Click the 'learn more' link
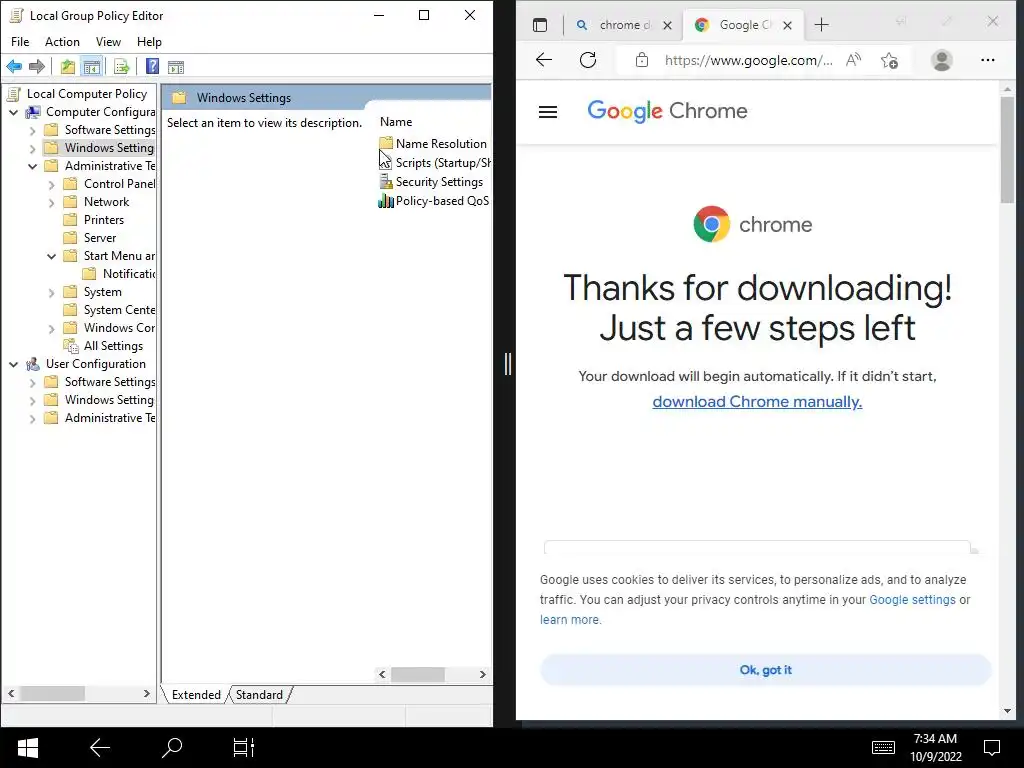 pos(569,620)
